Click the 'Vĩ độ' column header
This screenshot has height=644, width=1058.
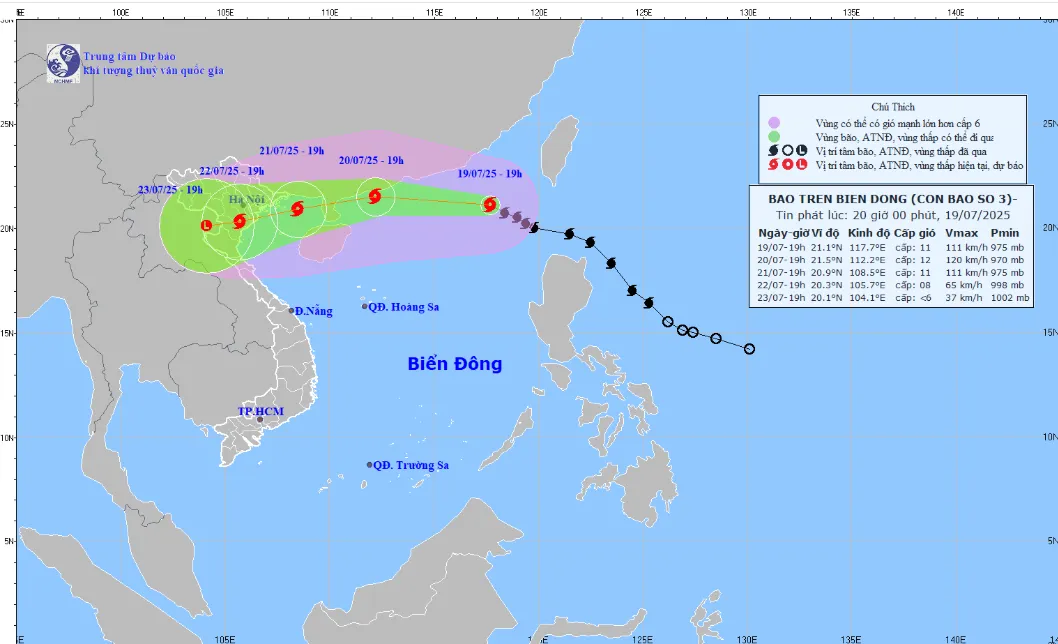coord(825,233)
